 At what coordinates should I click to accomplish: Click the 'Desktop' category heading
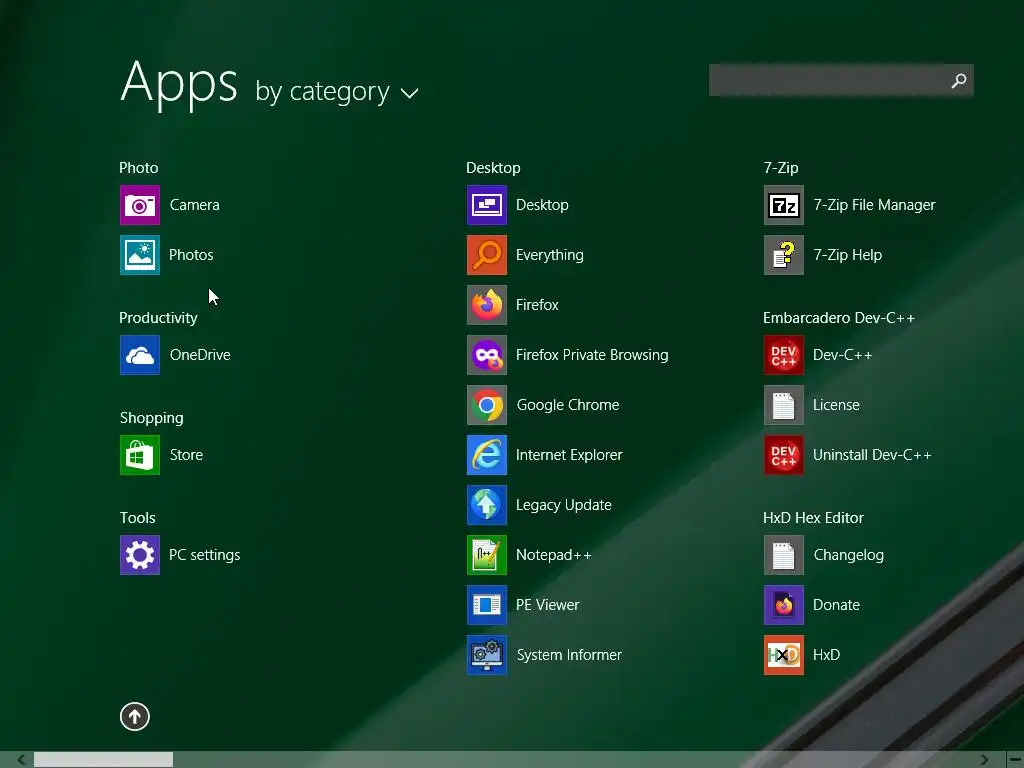[x=493, y=168]
